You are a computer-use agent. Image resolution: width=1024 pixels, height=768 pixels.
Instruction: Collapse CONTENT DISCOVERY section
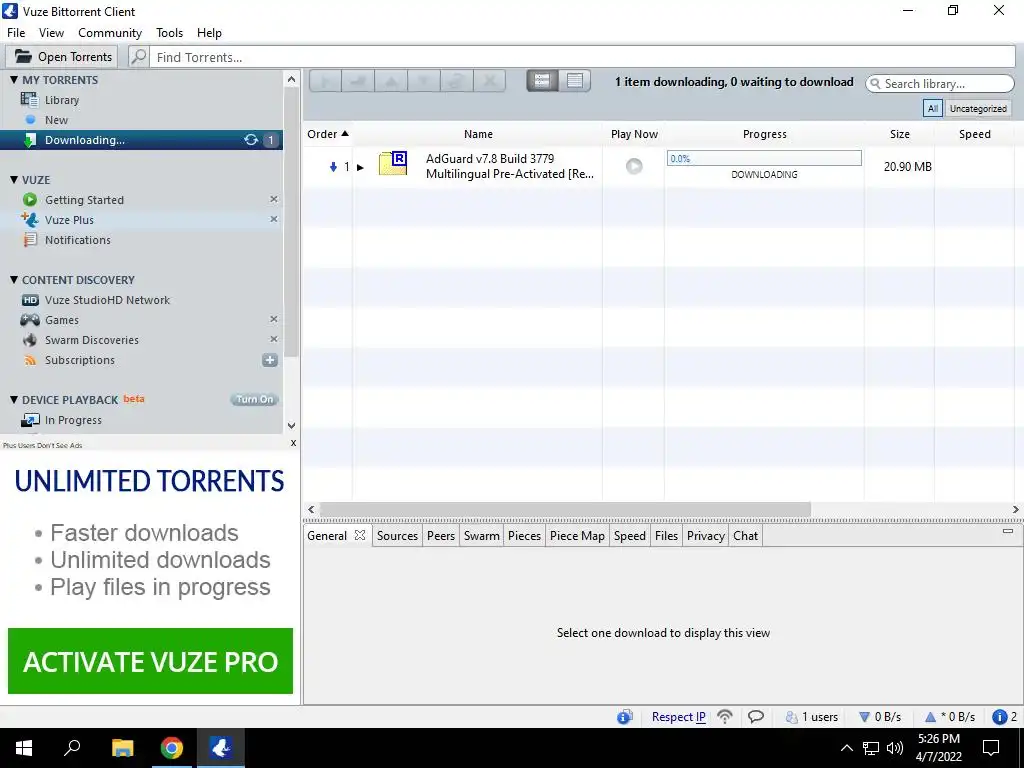[14, 280]
